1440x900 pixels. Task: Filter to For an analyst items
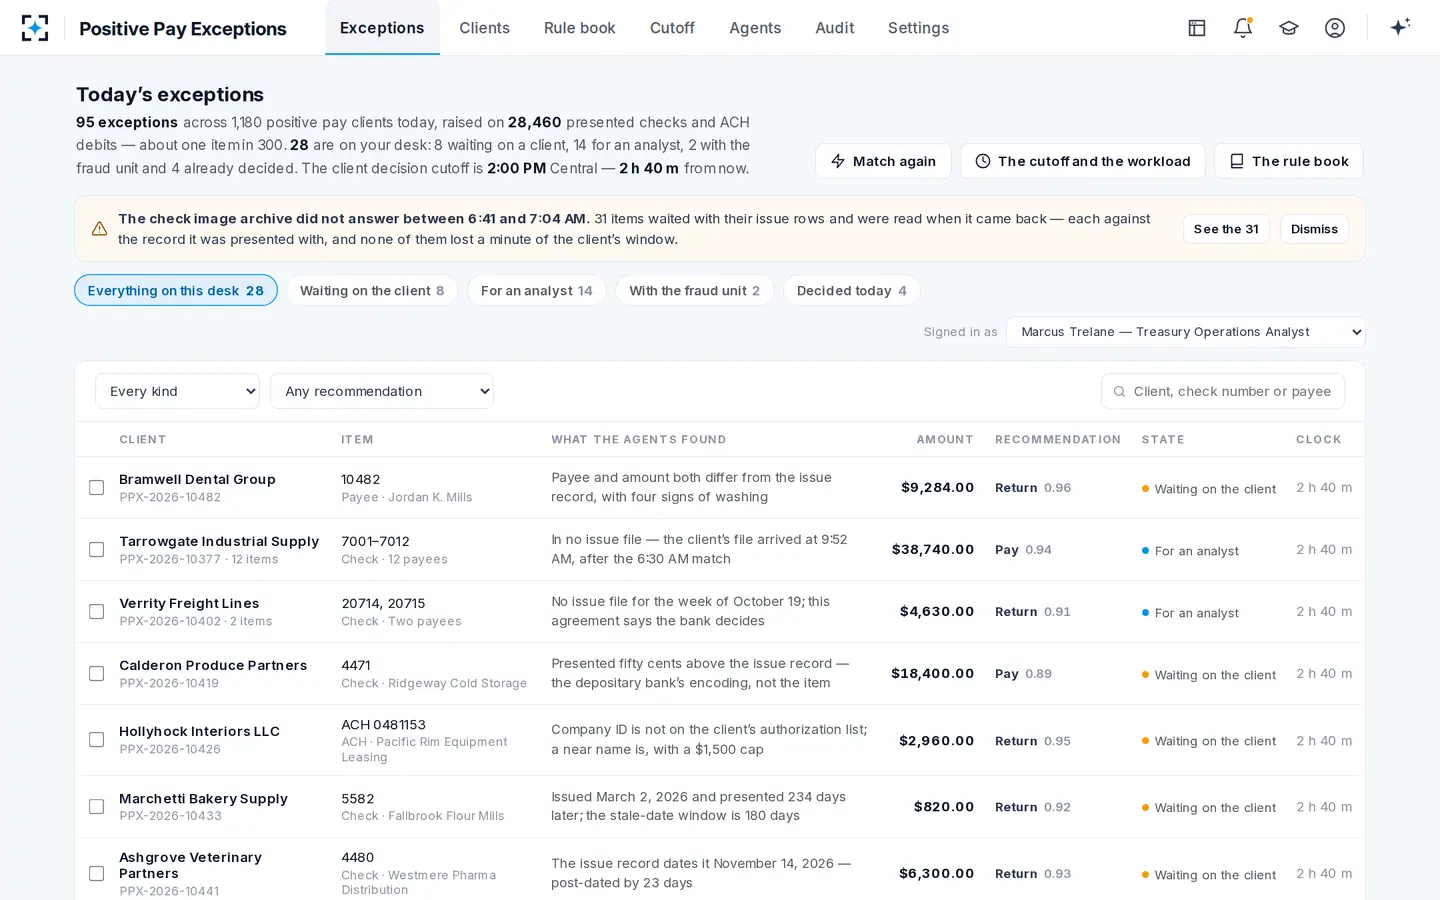pyautogui.click(x=537, y=290)
